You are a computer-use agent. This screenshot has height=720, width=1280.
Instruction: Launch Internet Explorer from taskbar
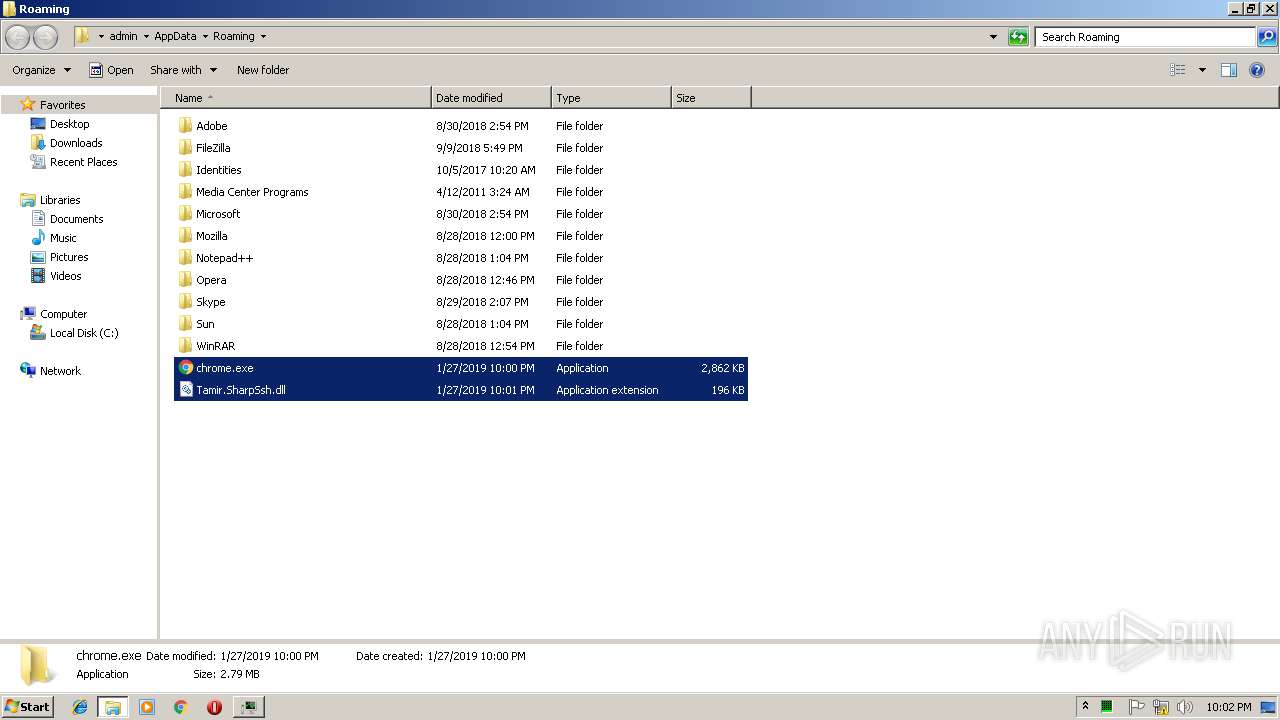80,707
